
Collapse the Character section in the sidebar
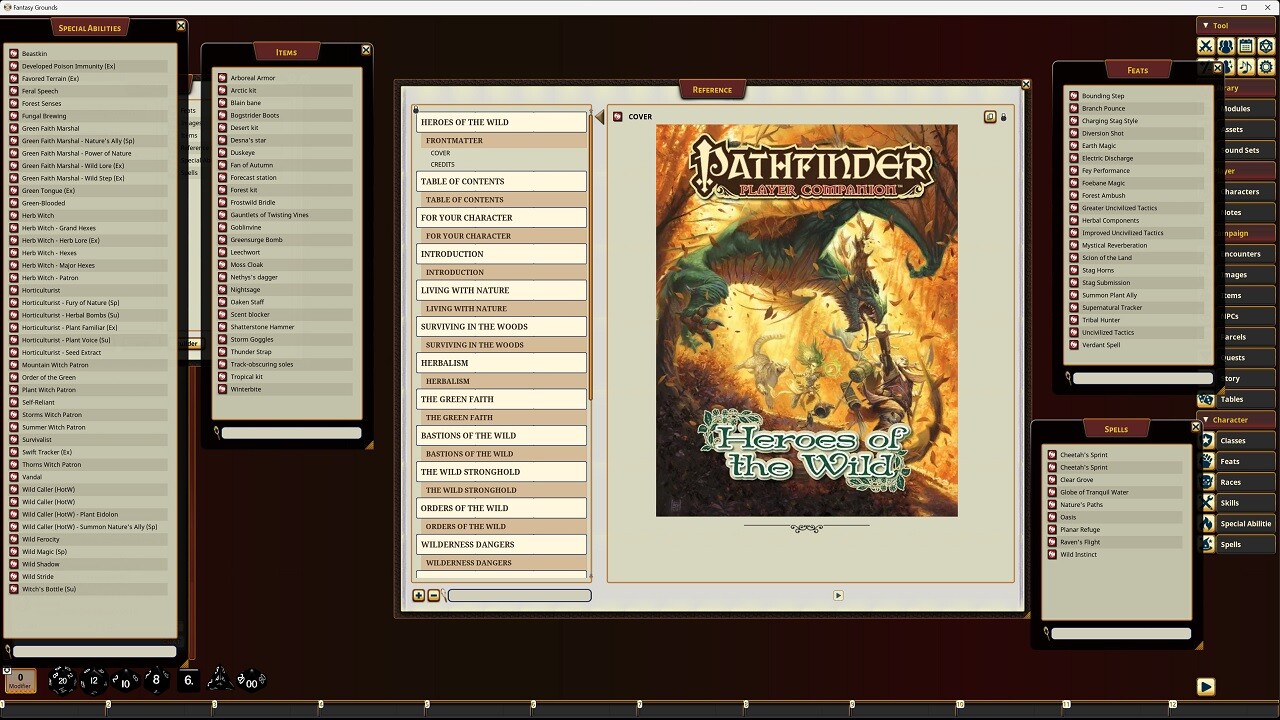[x=1207, y=419]
